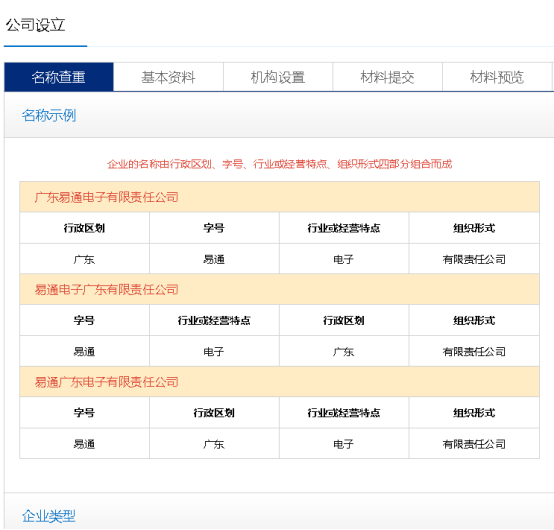Click the 电子 cell under 易通电子广东有限责任公司

(x=214, y=352)
